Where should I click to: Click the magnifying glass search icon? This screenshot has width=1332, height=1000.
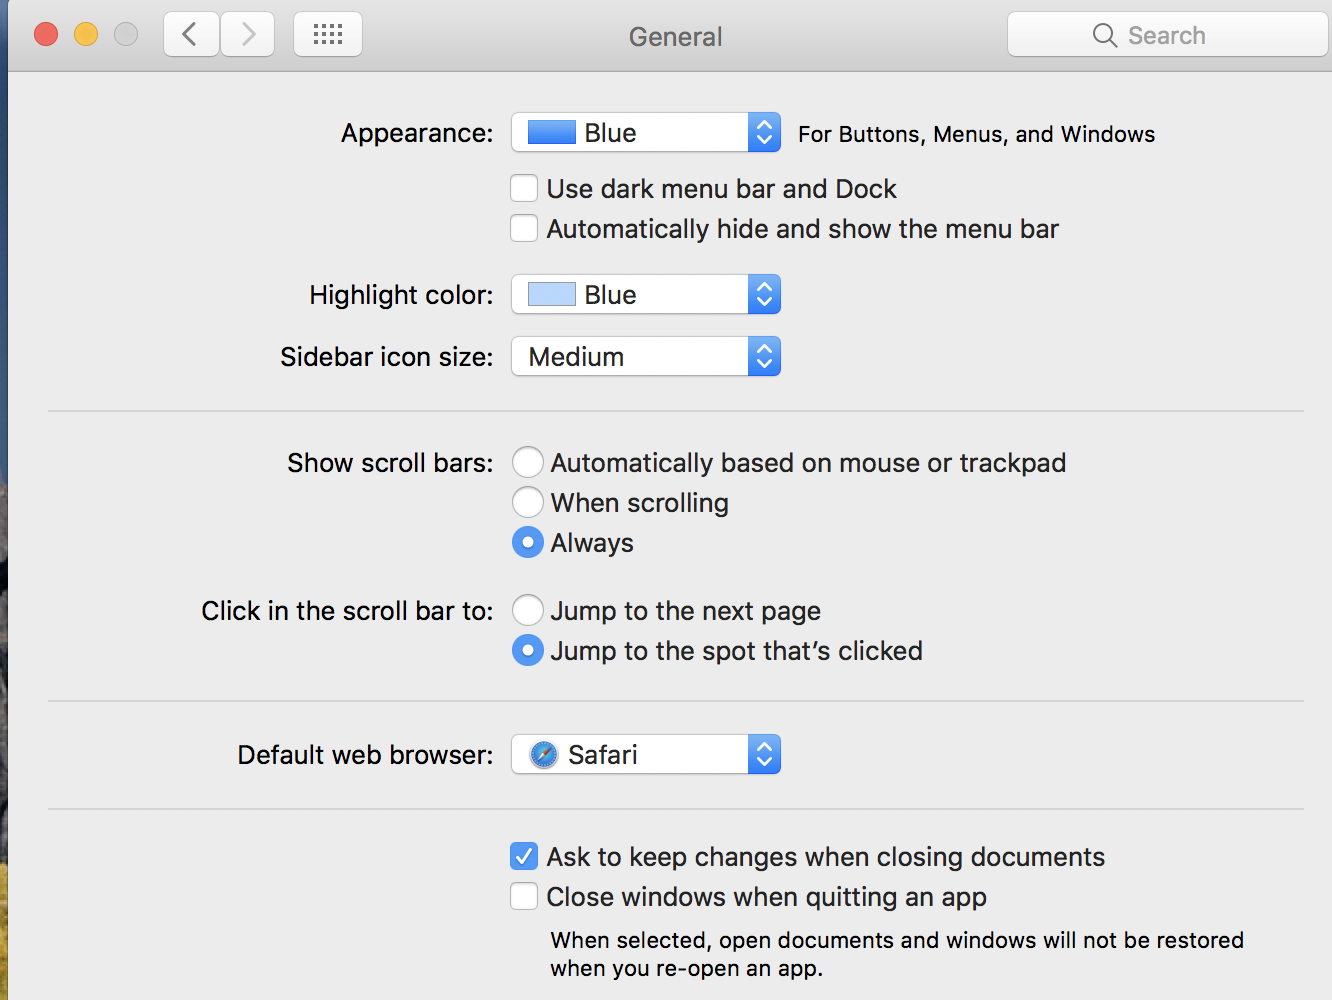coord(1104,35)
